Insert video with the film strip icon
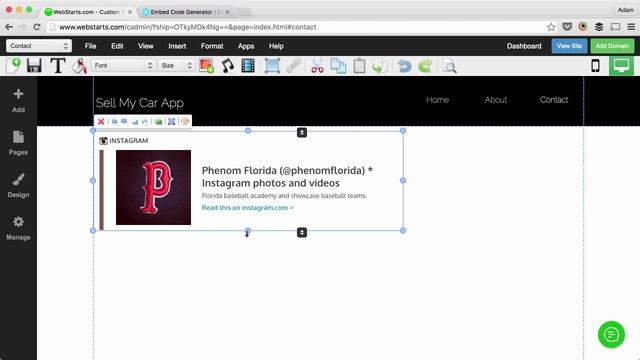The width and height of the screenshot is (640, 360). [x=248, y=66]
